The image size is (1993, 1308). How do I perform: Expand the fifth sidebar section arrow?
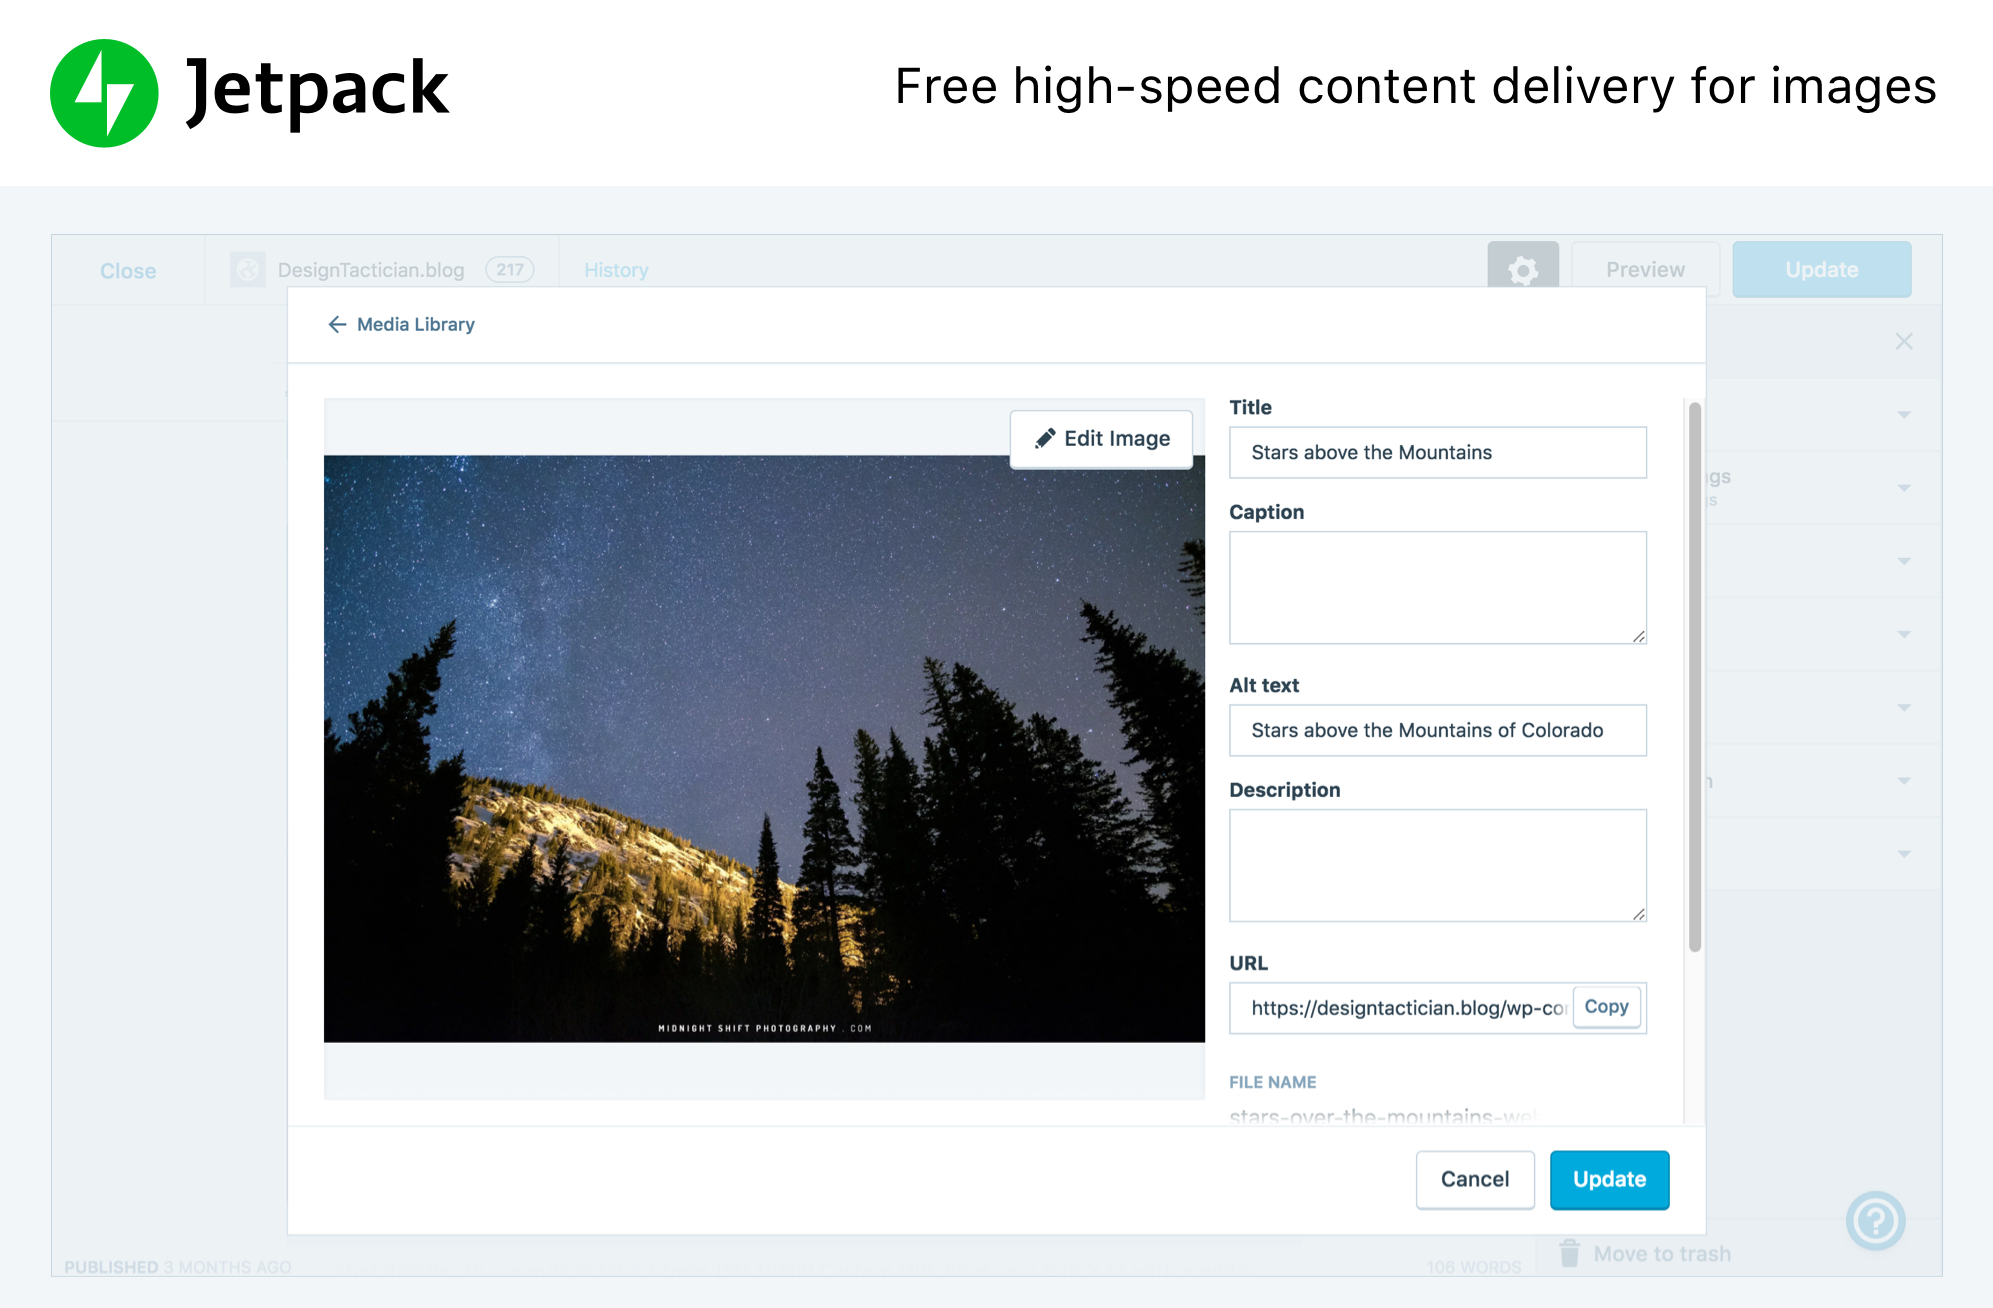(x=1904, y=707)
